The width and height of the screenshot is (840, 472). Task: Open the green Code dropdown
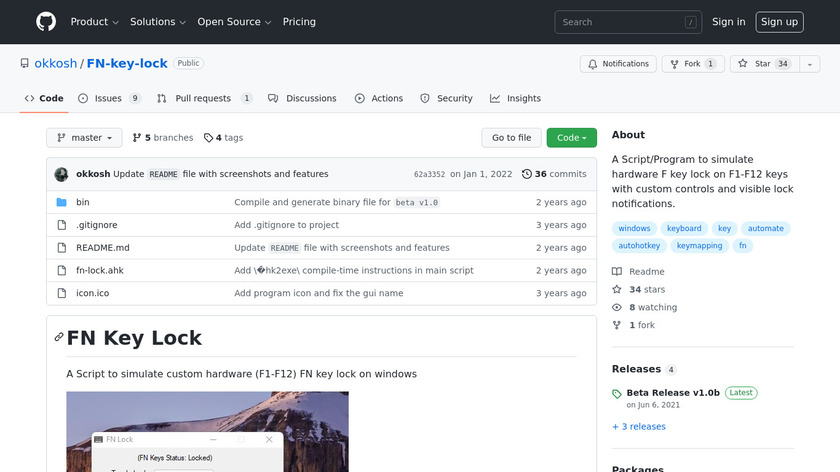571,138
